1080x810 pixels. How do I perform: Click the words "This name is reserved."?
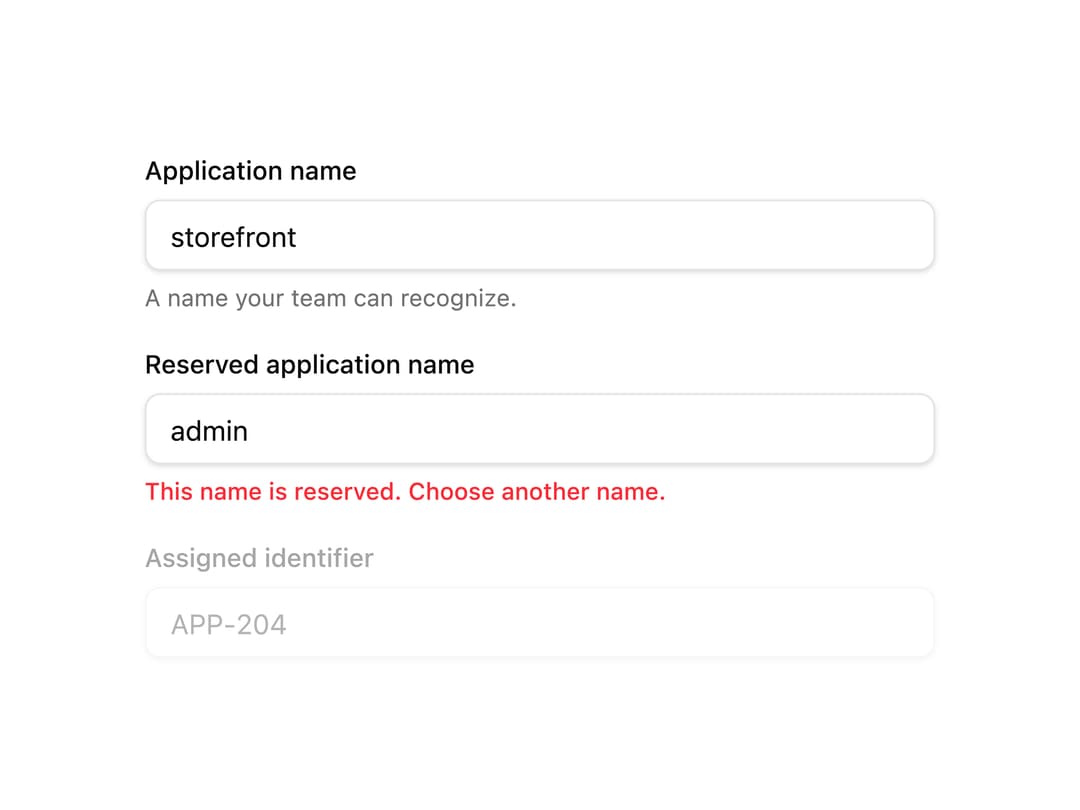click(x=273, y=492)
